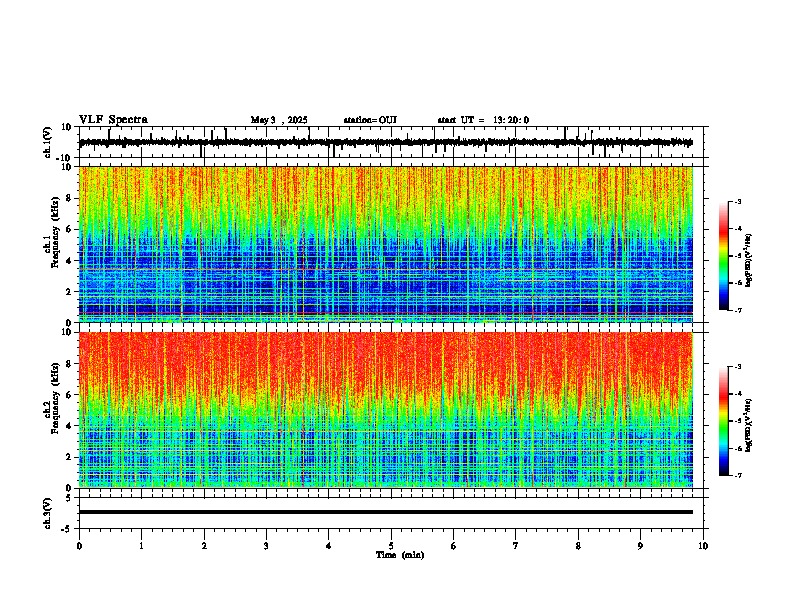Screen dimensions: 792x612
Task: Click the "4" tick on Time axis
Action: [329, 546]
